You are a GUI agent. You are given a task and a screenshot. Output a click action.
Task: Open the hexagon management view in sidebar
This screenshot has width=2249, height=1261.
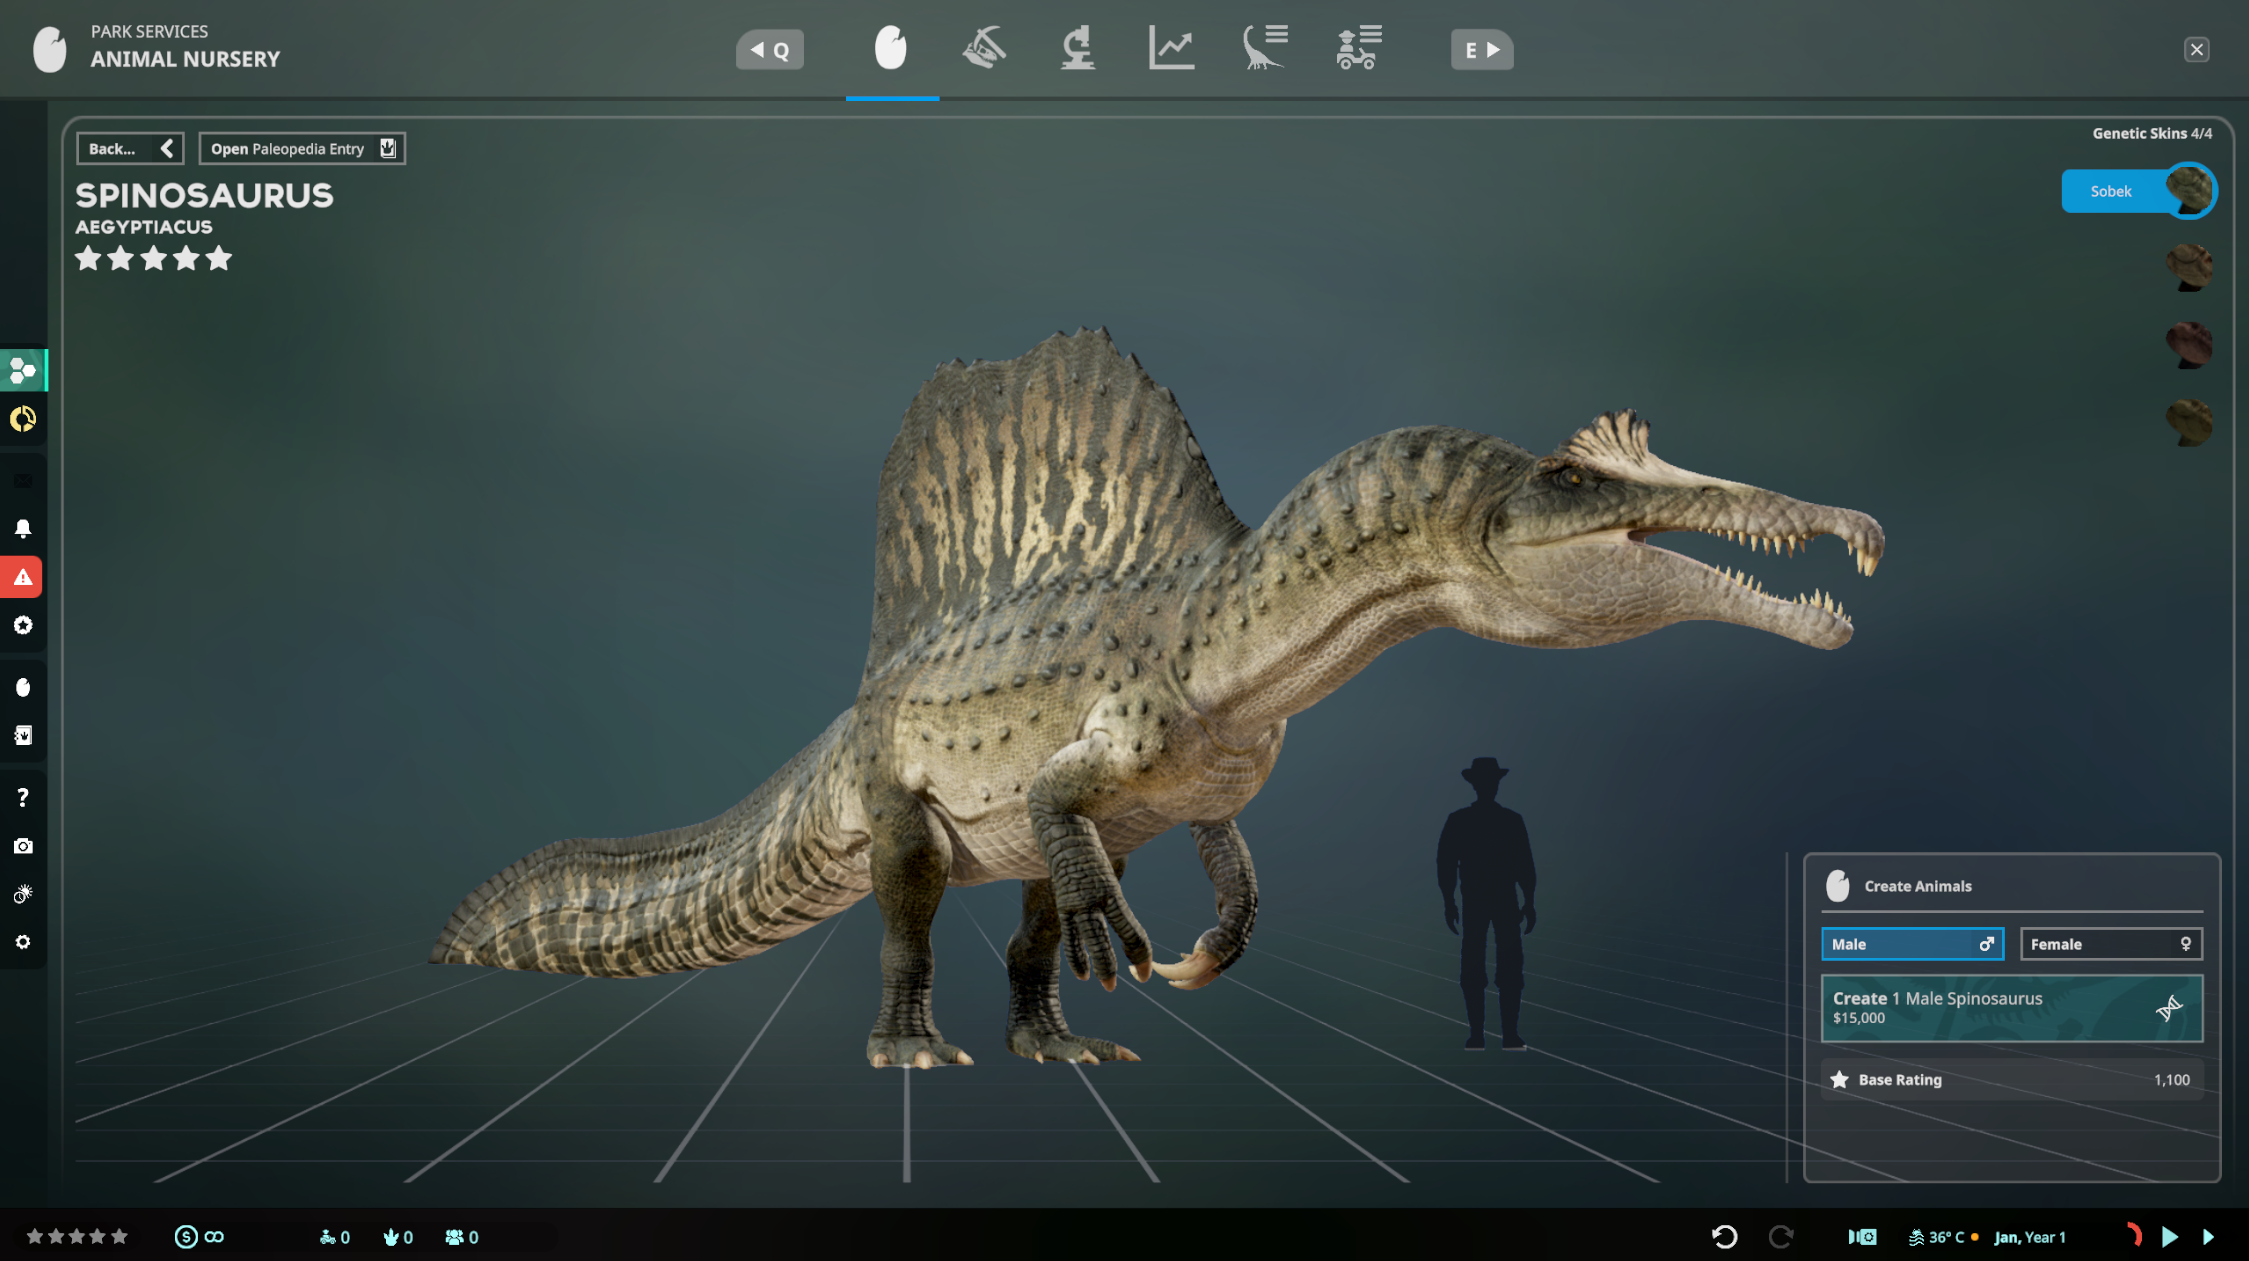23,371
